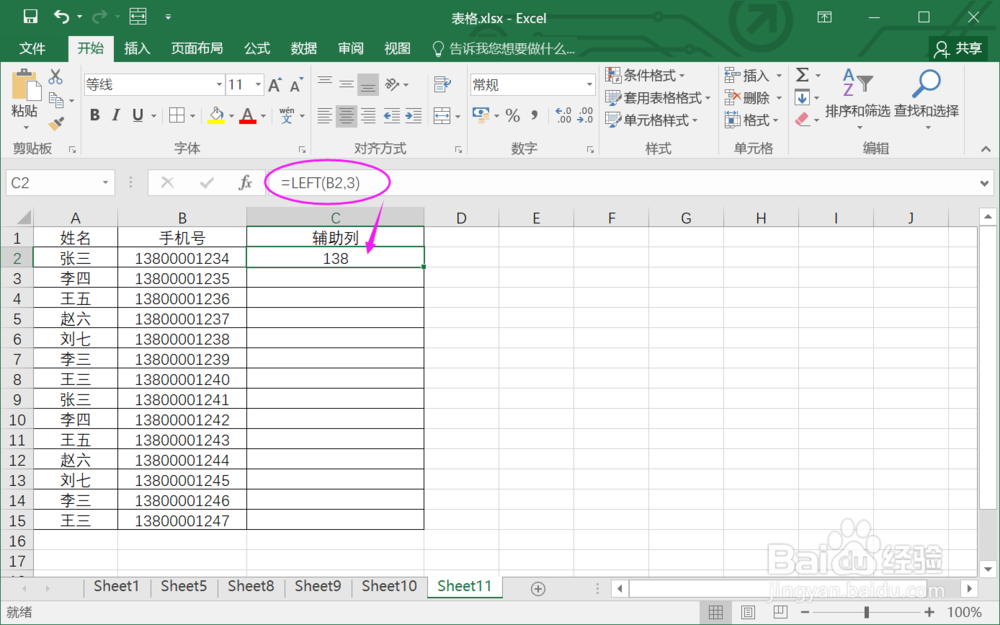The image size is (1000, 625).
Task: Open Cell Styles dropdown
Action: (651, 120)
